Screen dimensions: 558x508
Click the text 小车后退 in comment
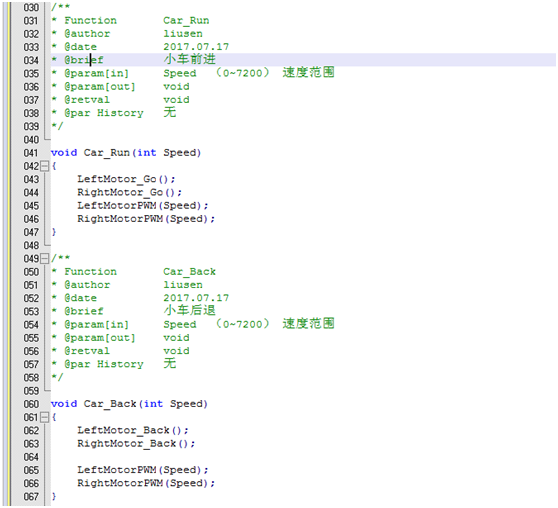pyautogui.click(x=190, y=310)
